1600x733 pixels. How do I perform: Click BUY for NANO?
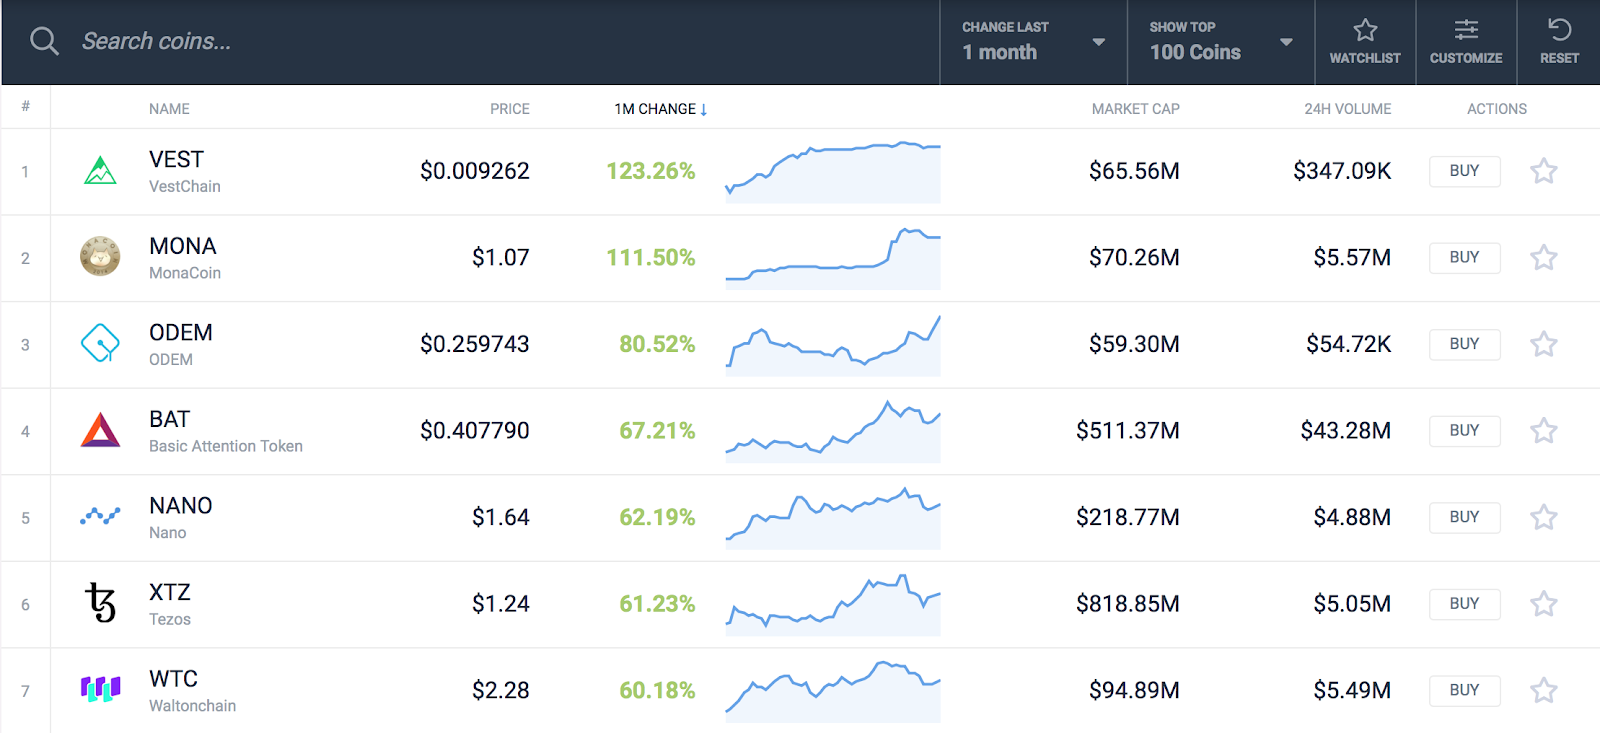1464,517
